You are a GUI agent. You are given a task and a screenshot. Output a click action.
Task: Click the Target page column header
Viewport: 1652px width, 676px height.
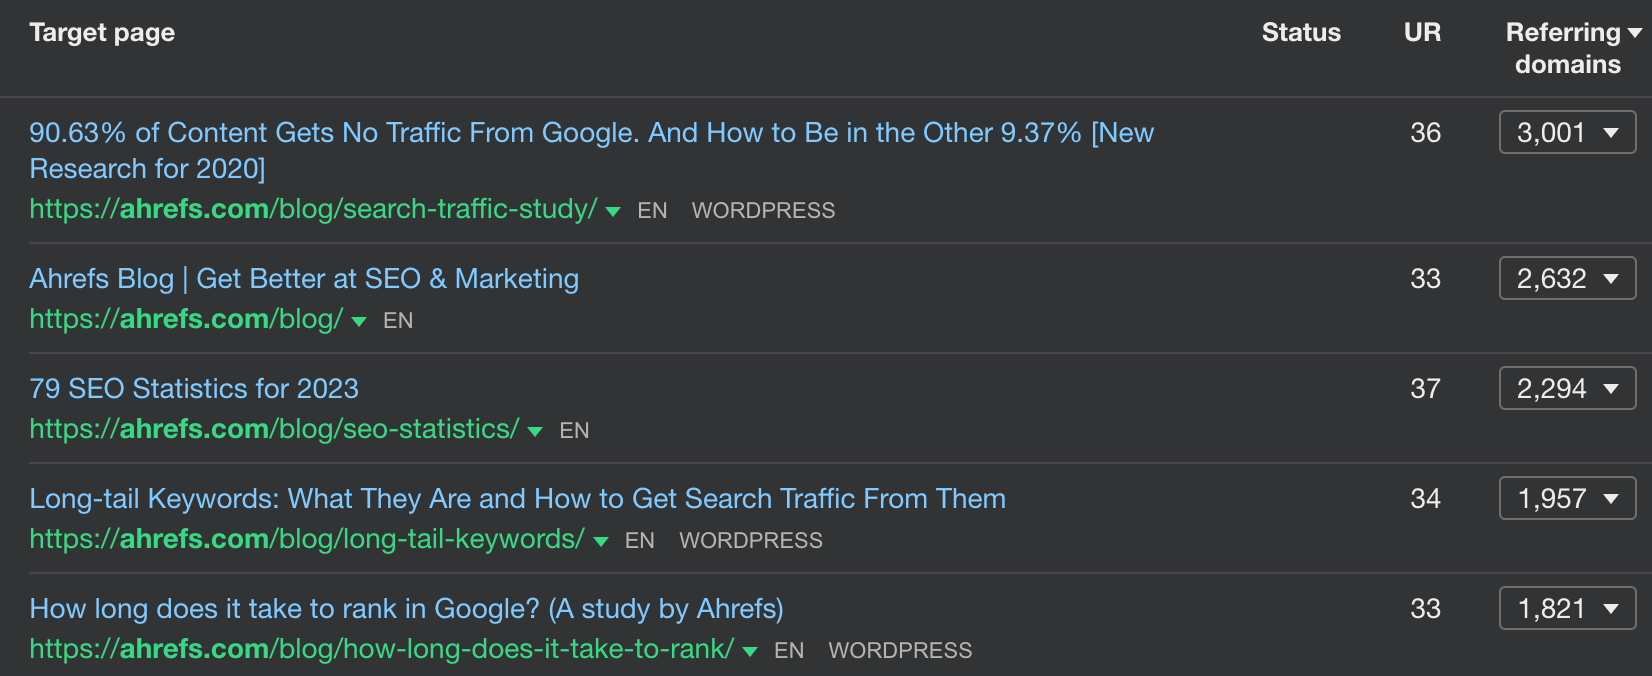(x=101, y=32)
